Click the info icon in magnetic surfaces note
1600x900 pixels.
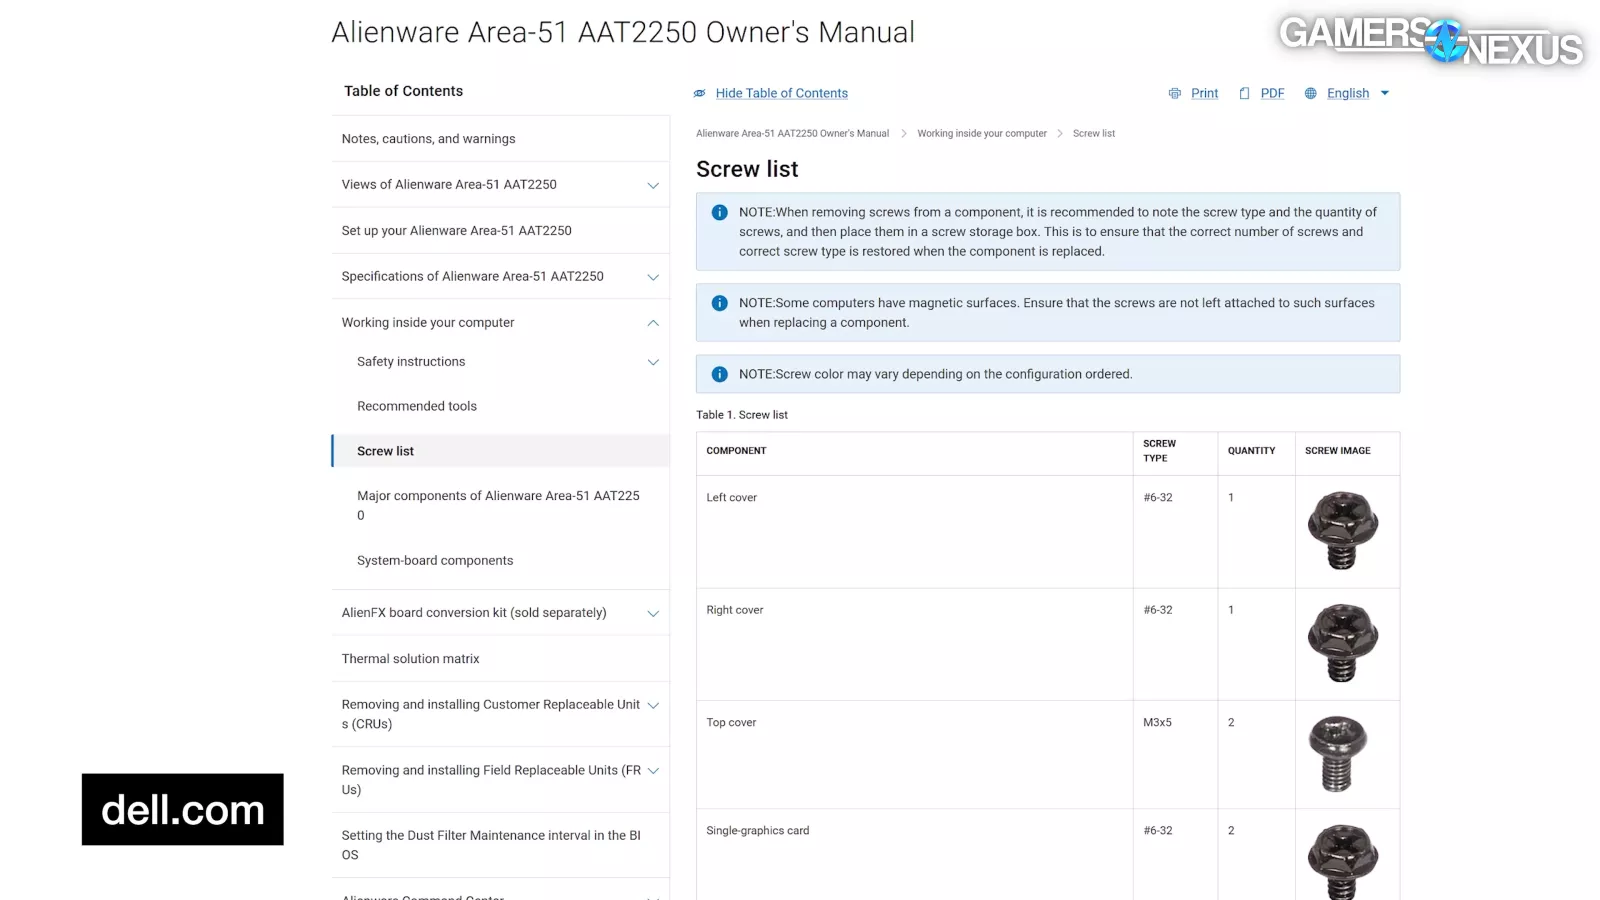(x=719, y=303)
